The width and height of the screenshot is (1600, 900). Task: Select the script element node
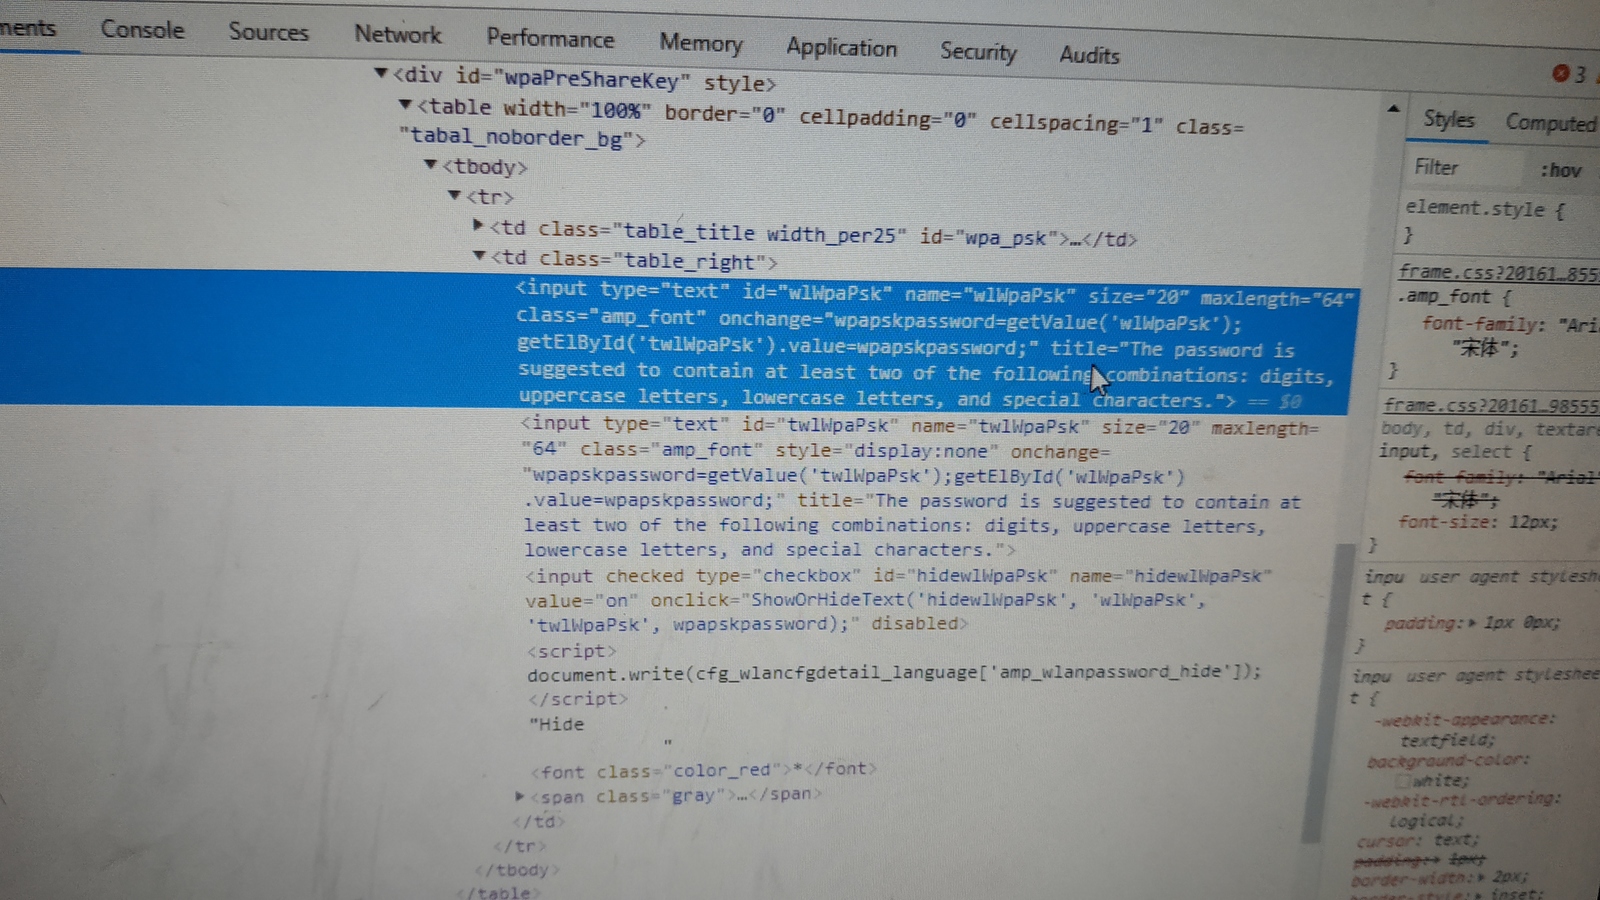[x=572, y=651]
